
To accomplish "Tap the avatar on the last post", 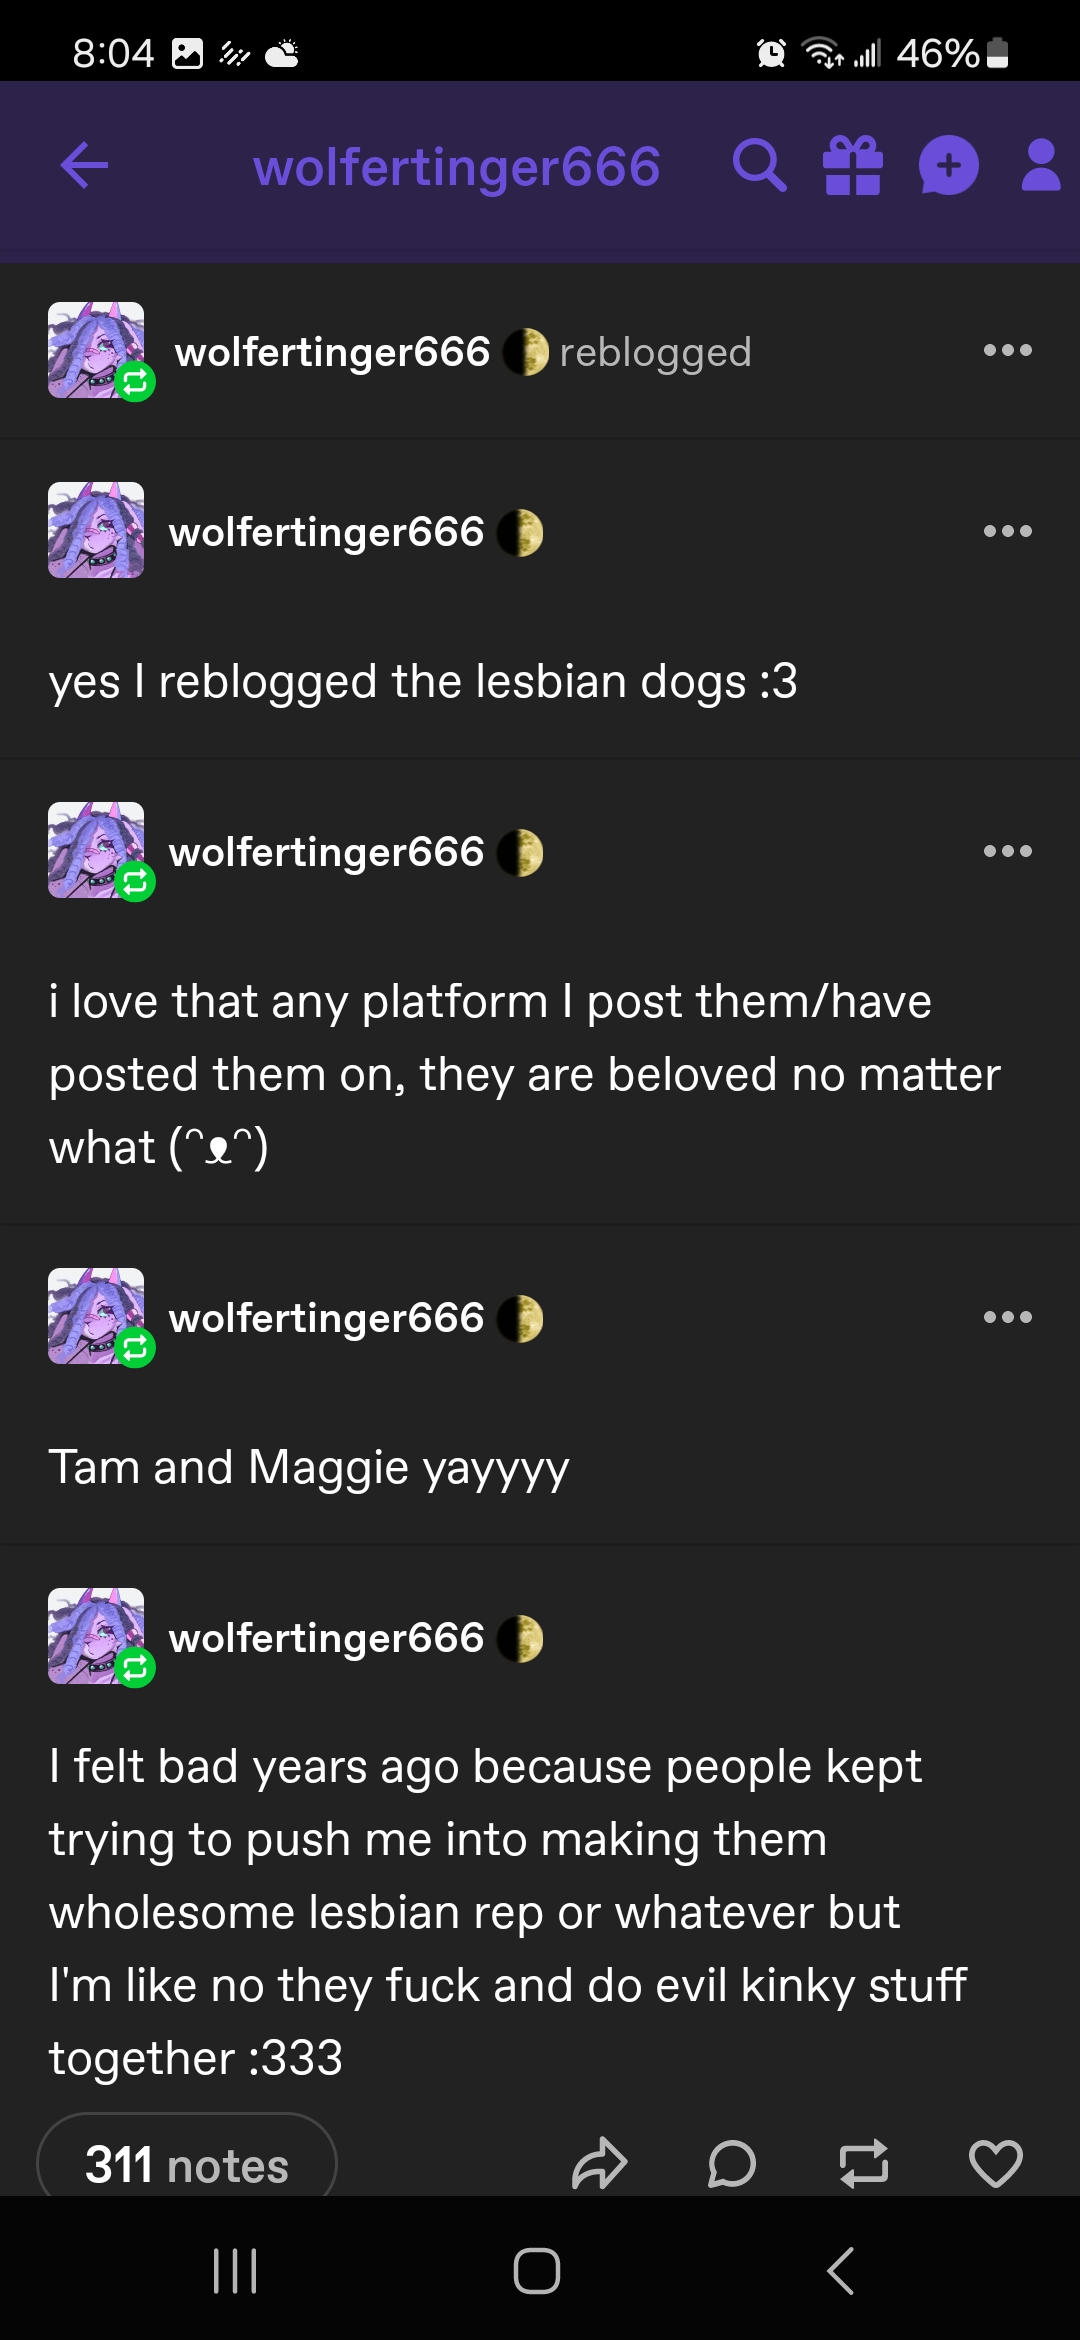I will coord(97,1636).
